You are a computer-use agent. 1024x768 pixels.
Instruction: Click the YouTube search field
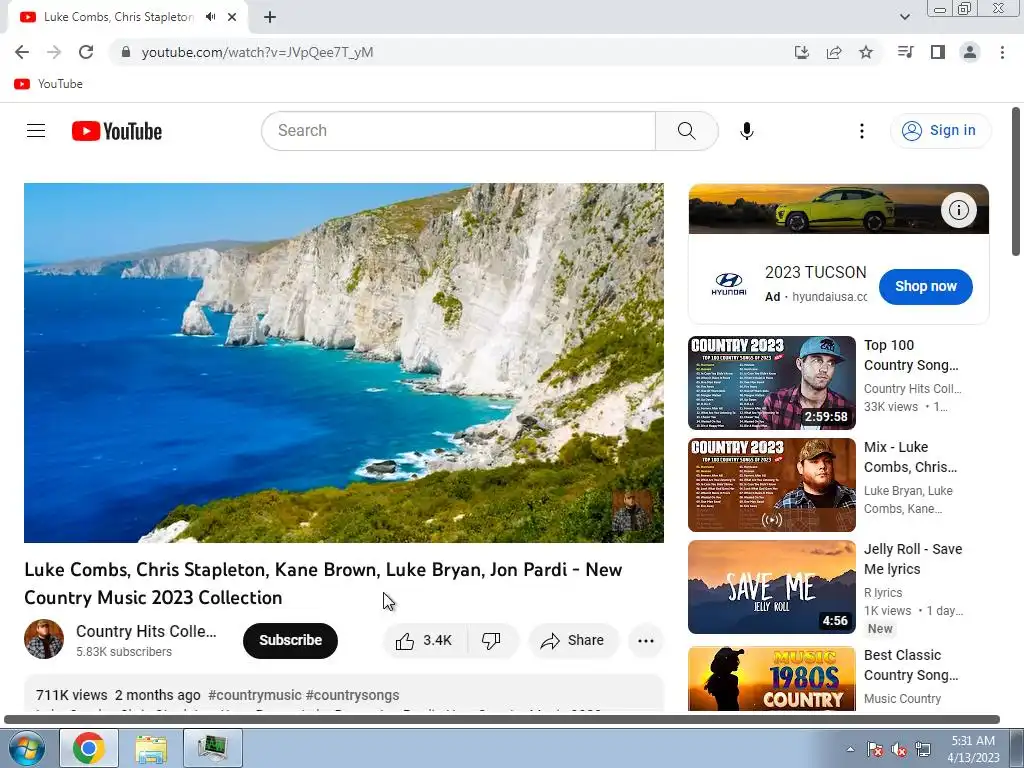[458, 131]
